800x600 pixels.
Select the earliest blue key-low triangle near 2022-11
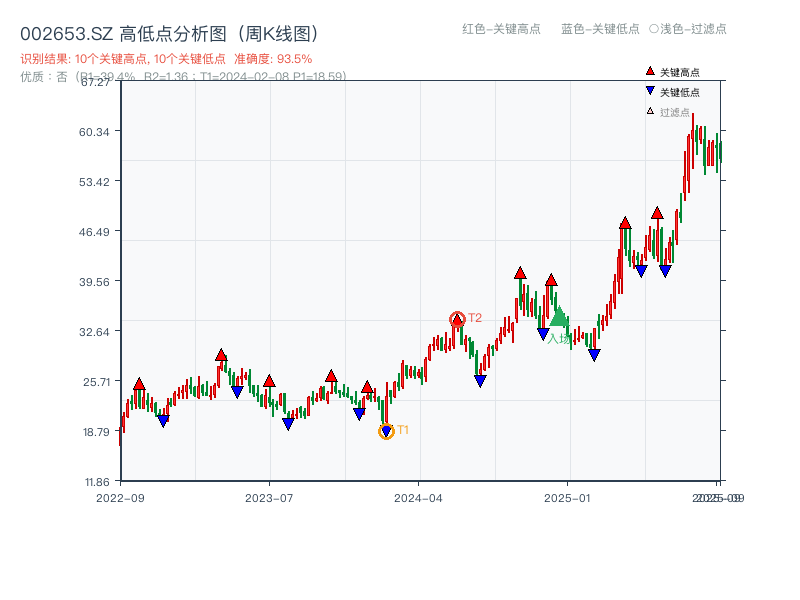(163, 421)
